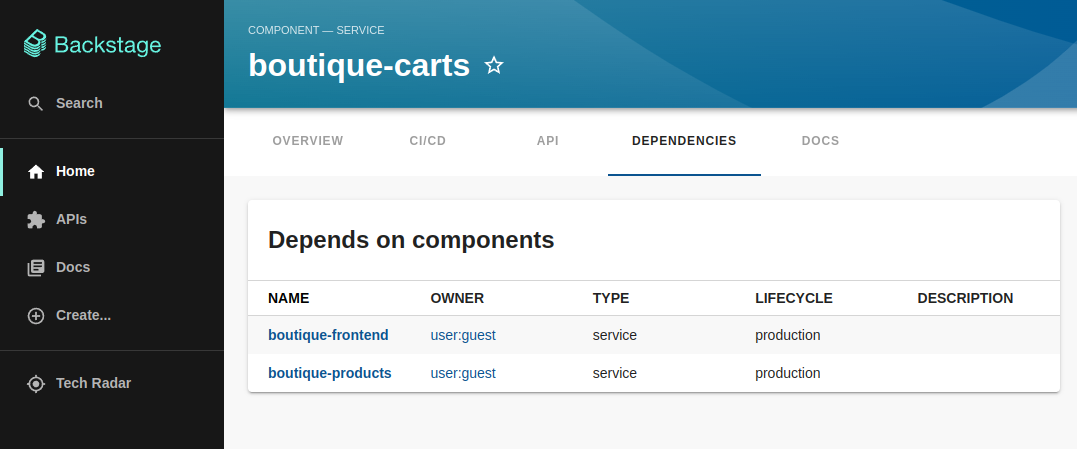
Task: Open Tech Radar from the sidebar
Action: (93, 383)
